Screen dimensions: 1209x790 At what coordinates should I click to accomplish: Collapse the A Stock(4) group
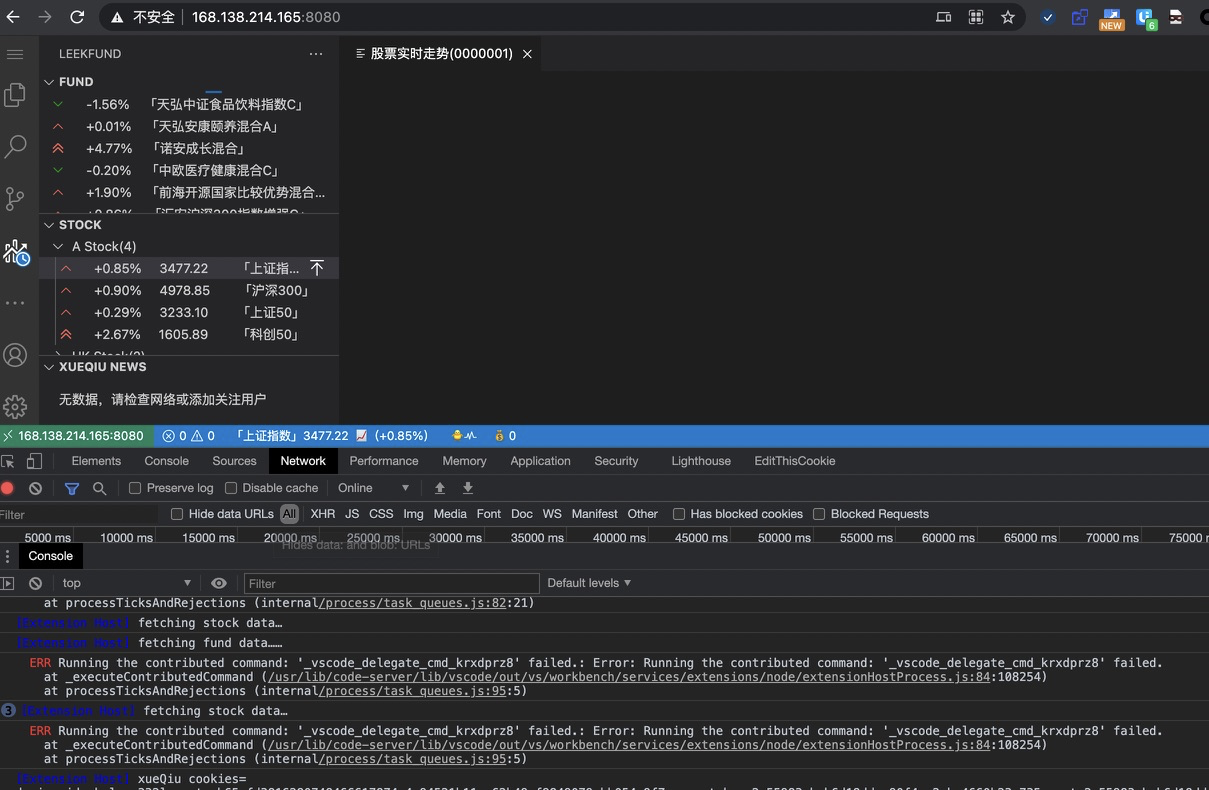[59, 246]
